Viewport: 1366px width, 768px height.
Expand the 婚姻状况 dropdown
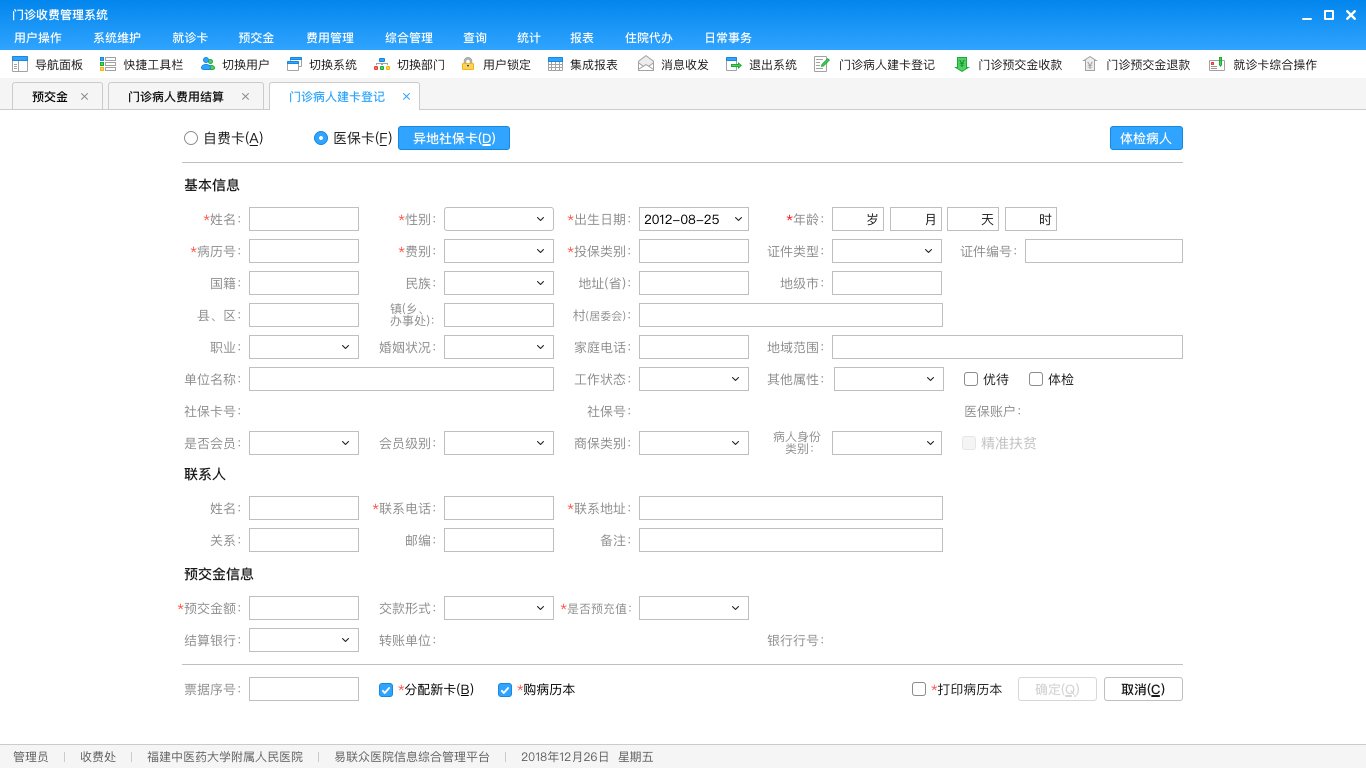tap(499, 347)
